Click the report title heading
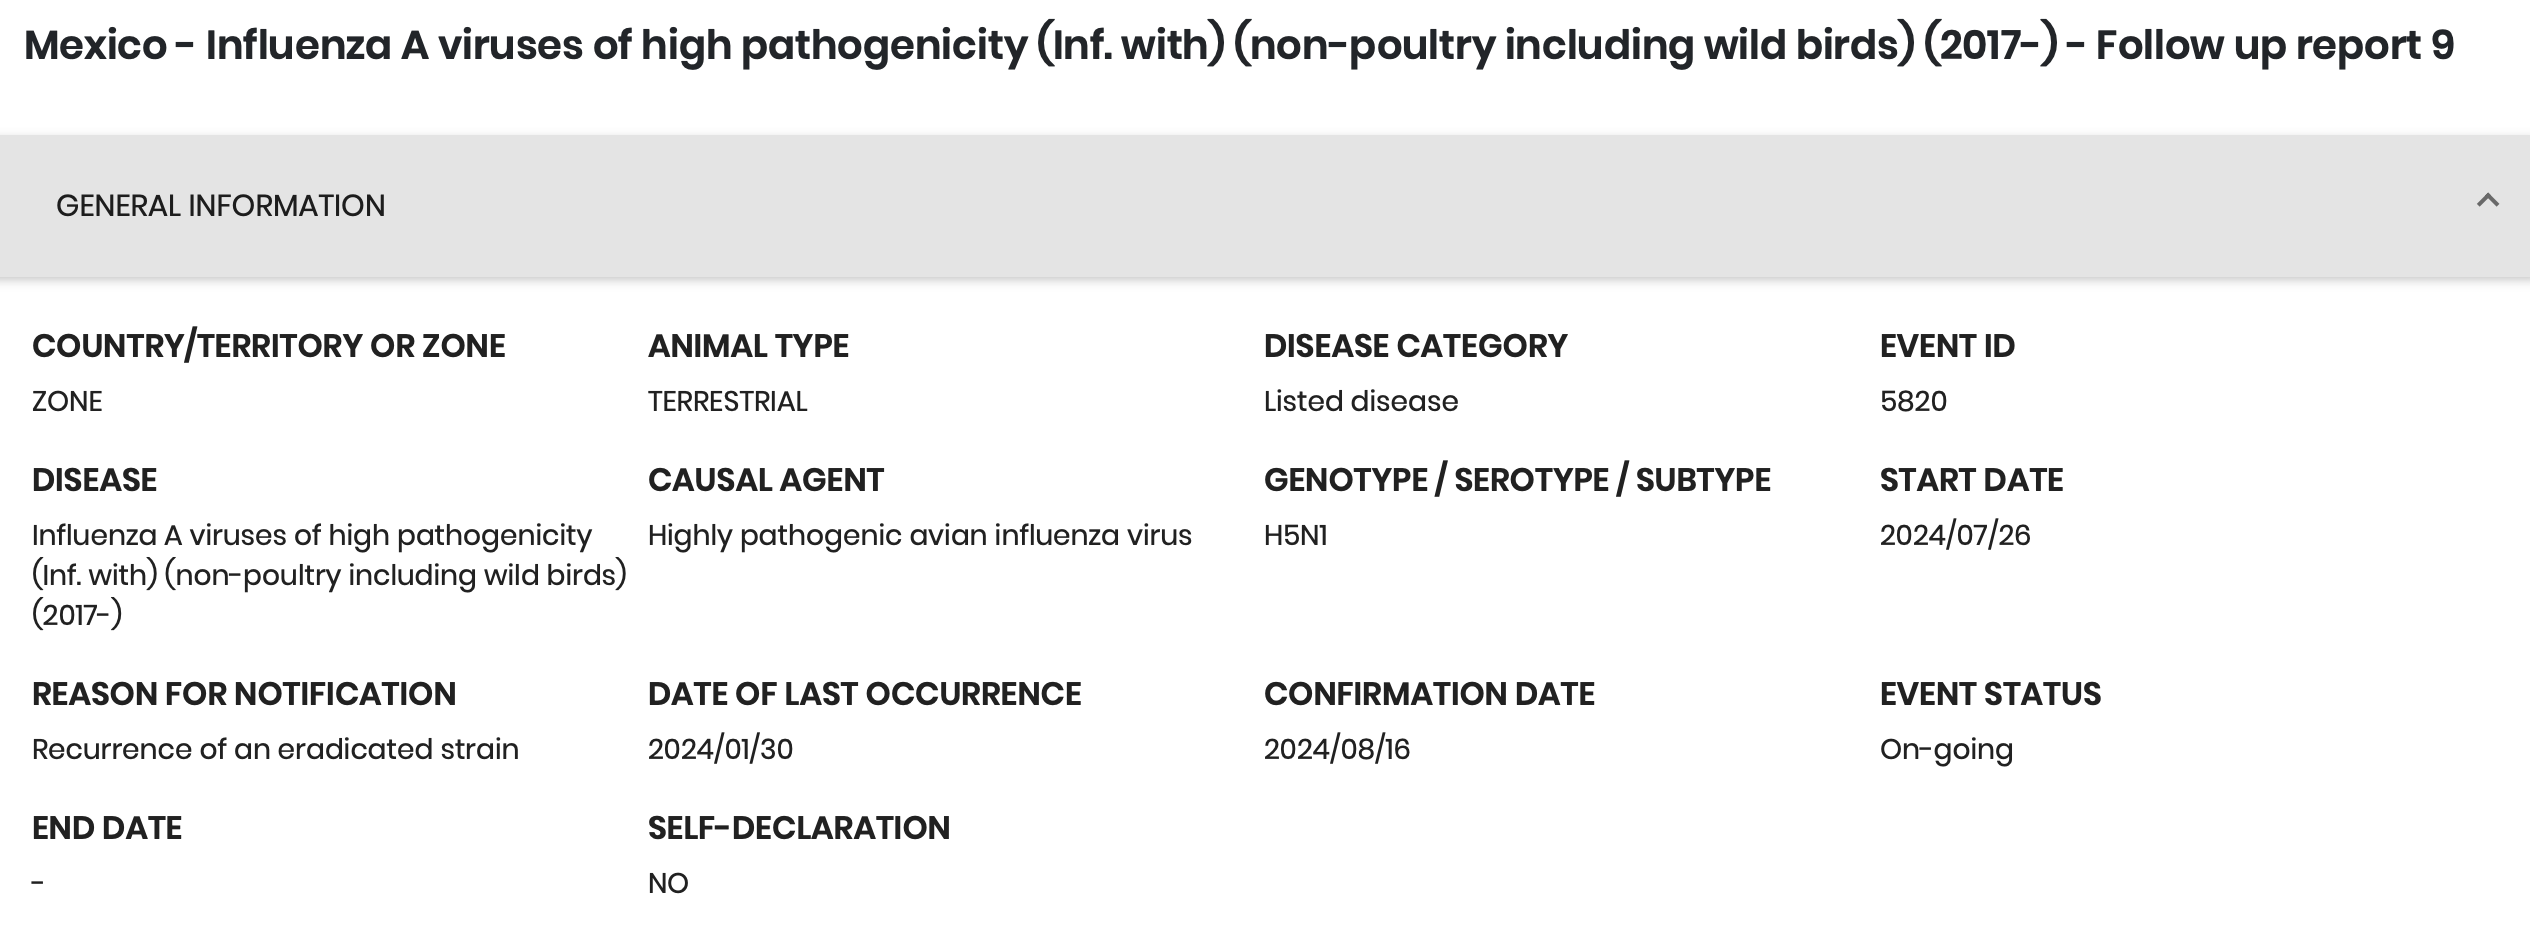Viewport: 2530px width, 938px height. [x=1238, y=46]
